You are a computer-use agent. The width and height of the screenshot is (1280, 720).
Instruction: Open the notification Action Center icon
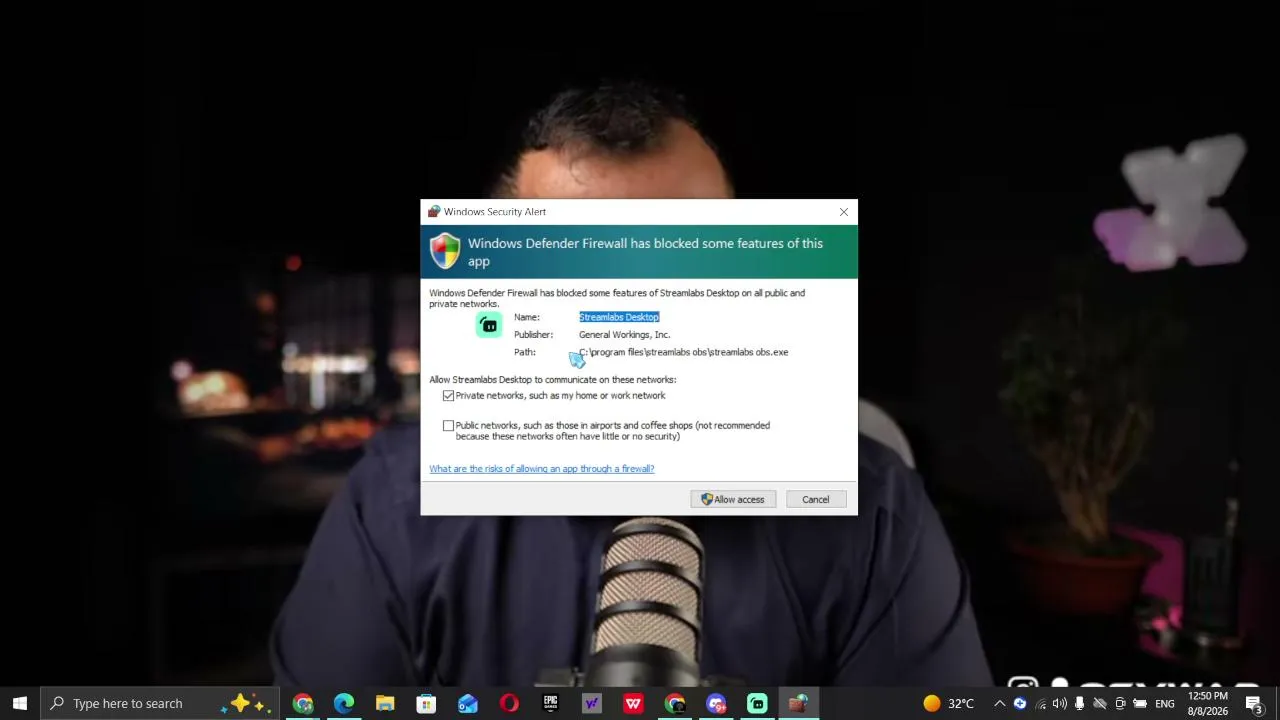[1254, 704]
